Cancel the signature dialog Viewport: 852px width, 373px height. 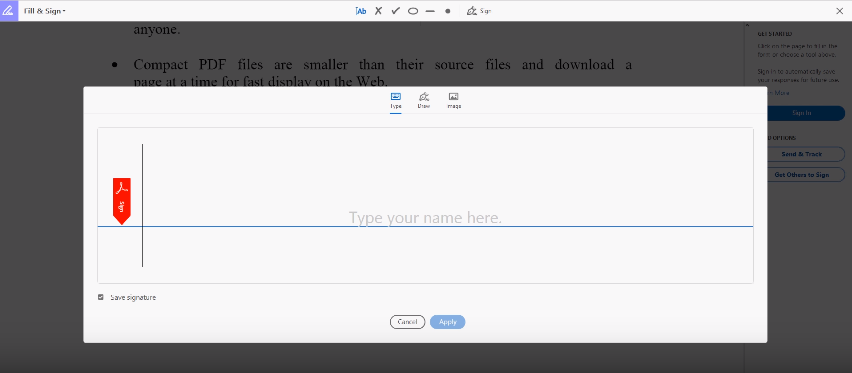(407, 322)
